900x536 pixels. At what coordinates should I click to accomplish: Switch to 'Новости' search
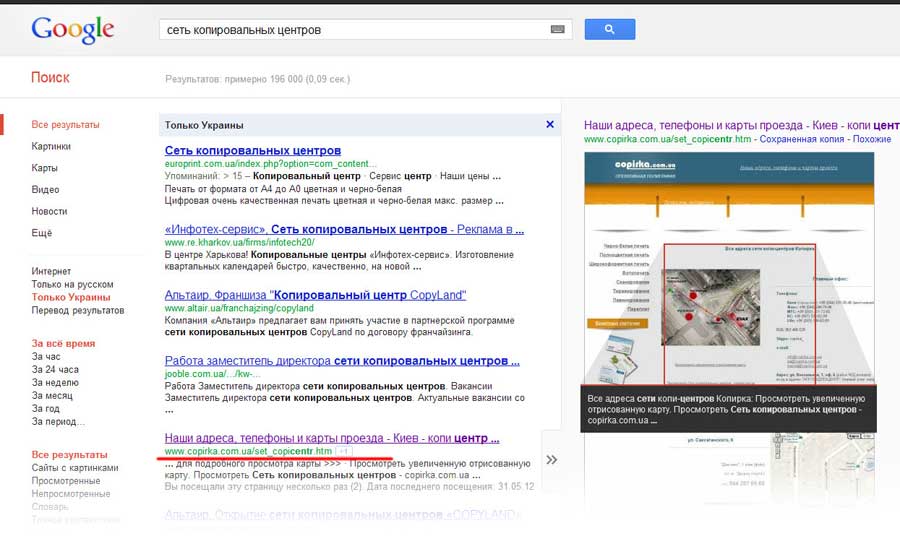(49, 211)
